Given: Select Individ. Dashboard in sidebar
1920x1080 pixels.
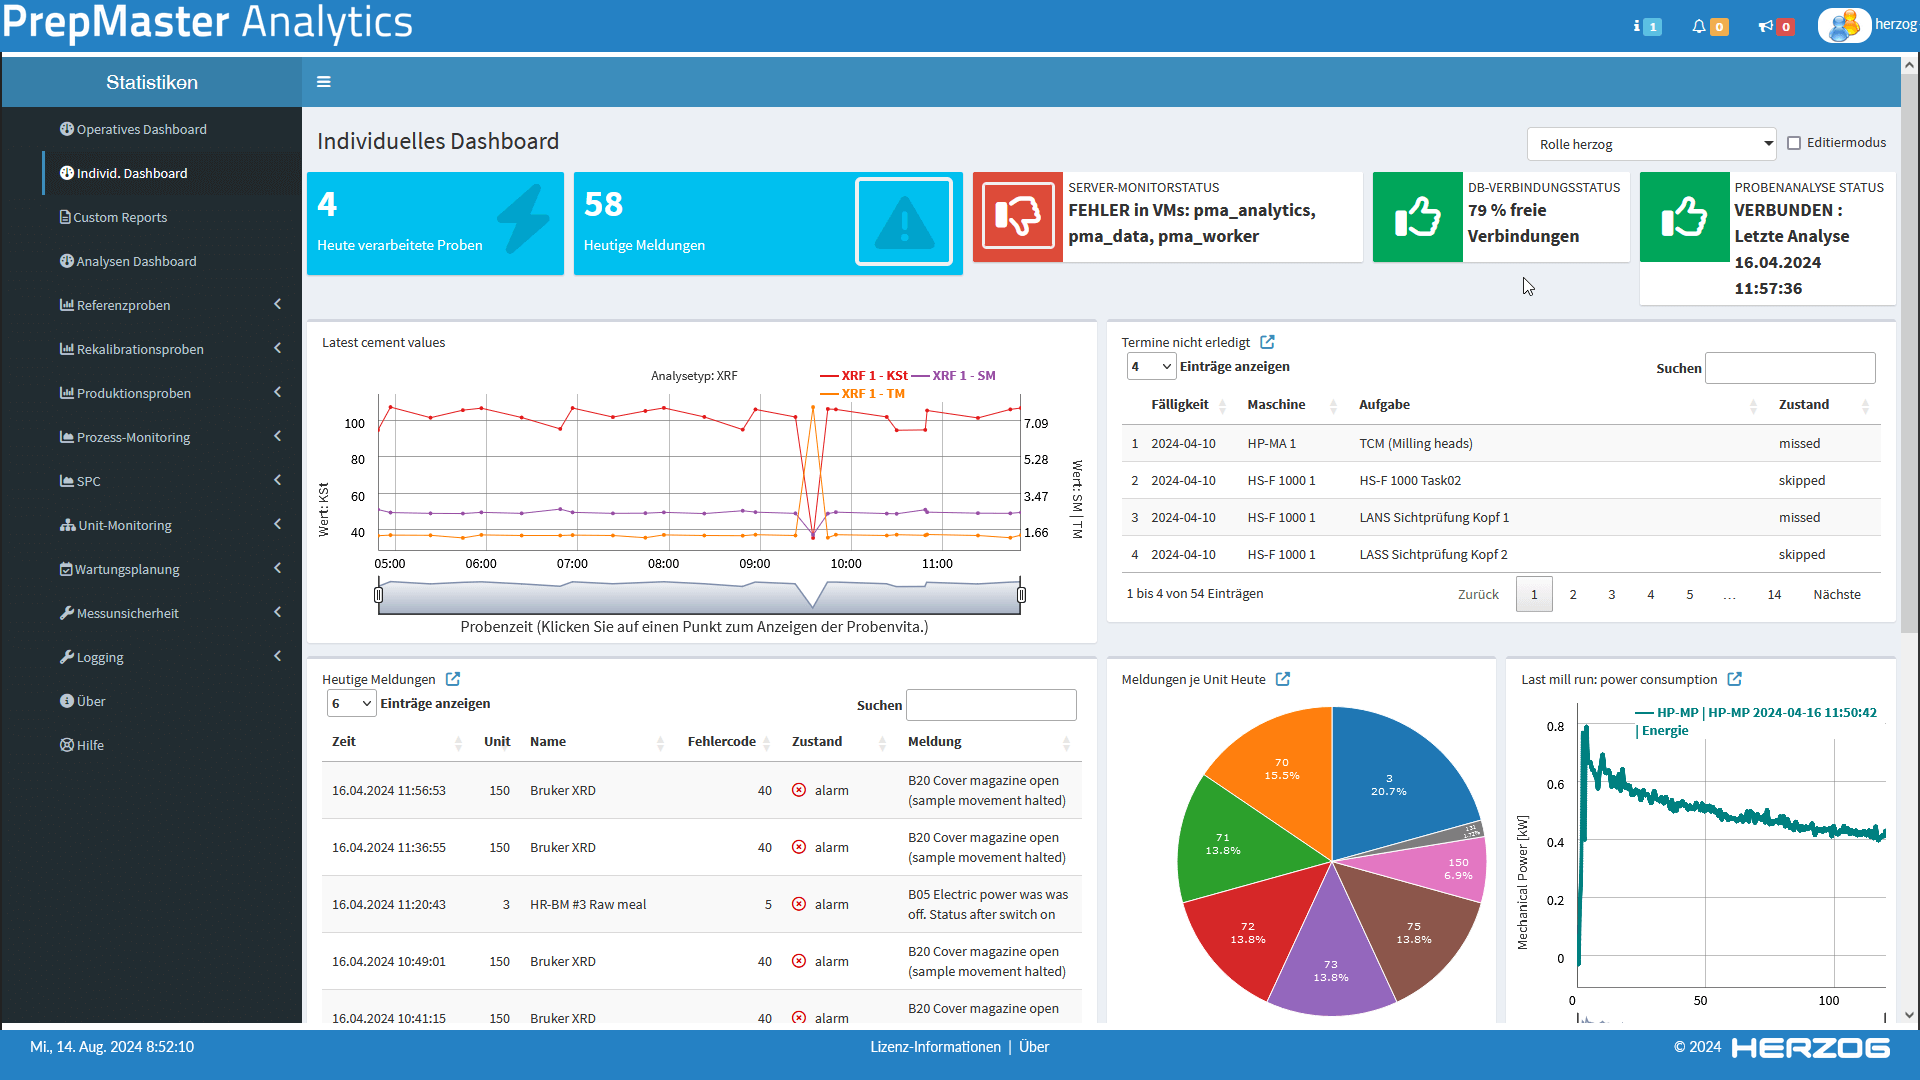Looking at the screenshot, I should [123, 173].
